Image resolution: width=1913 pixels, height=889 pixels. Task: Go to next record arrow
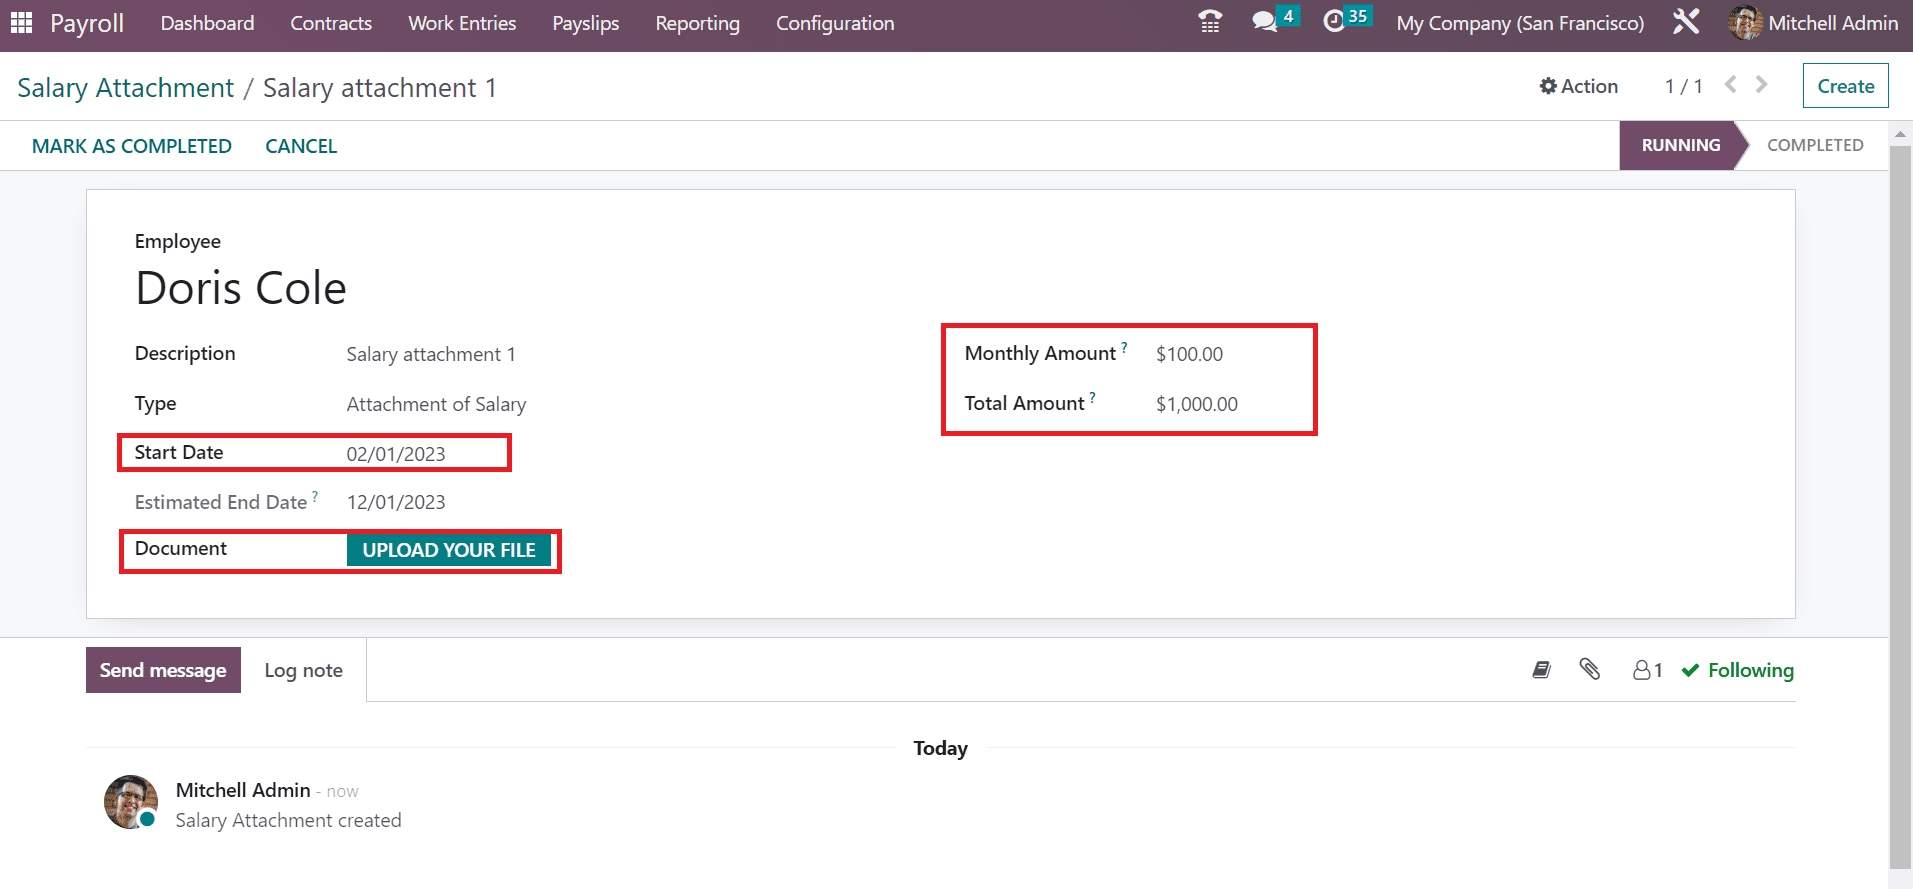pyautogui.click(x=1762, y=86)
